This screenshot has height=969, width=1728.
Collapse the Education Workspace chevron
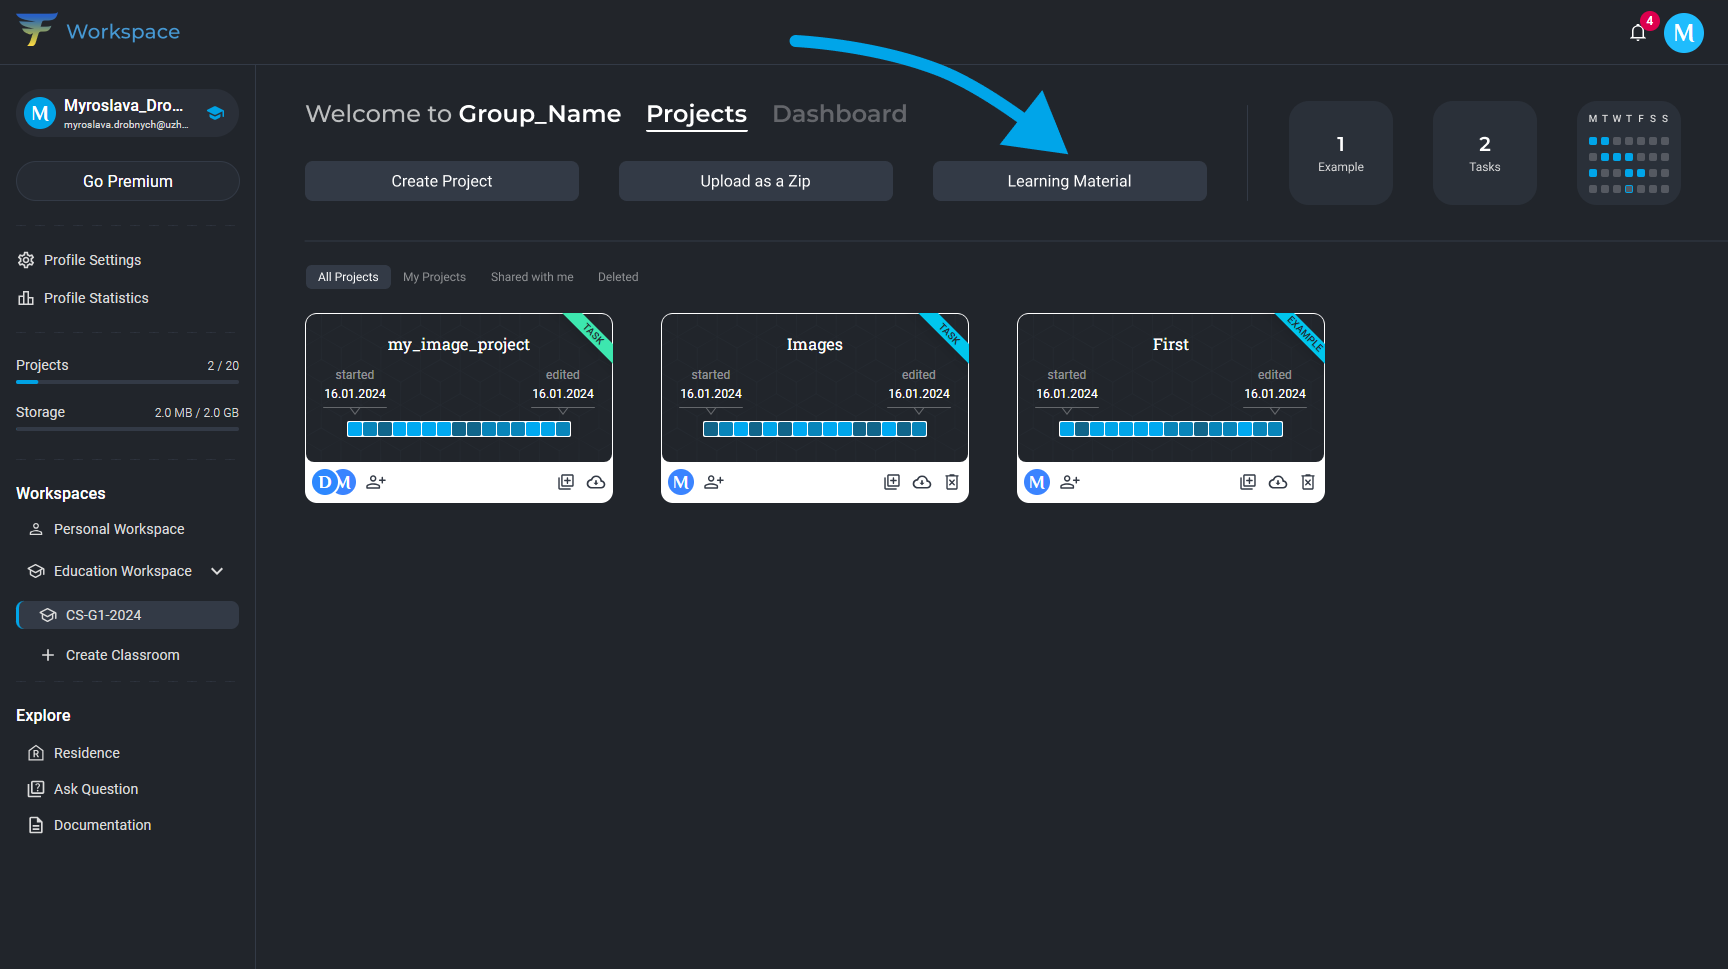point(217,571)
